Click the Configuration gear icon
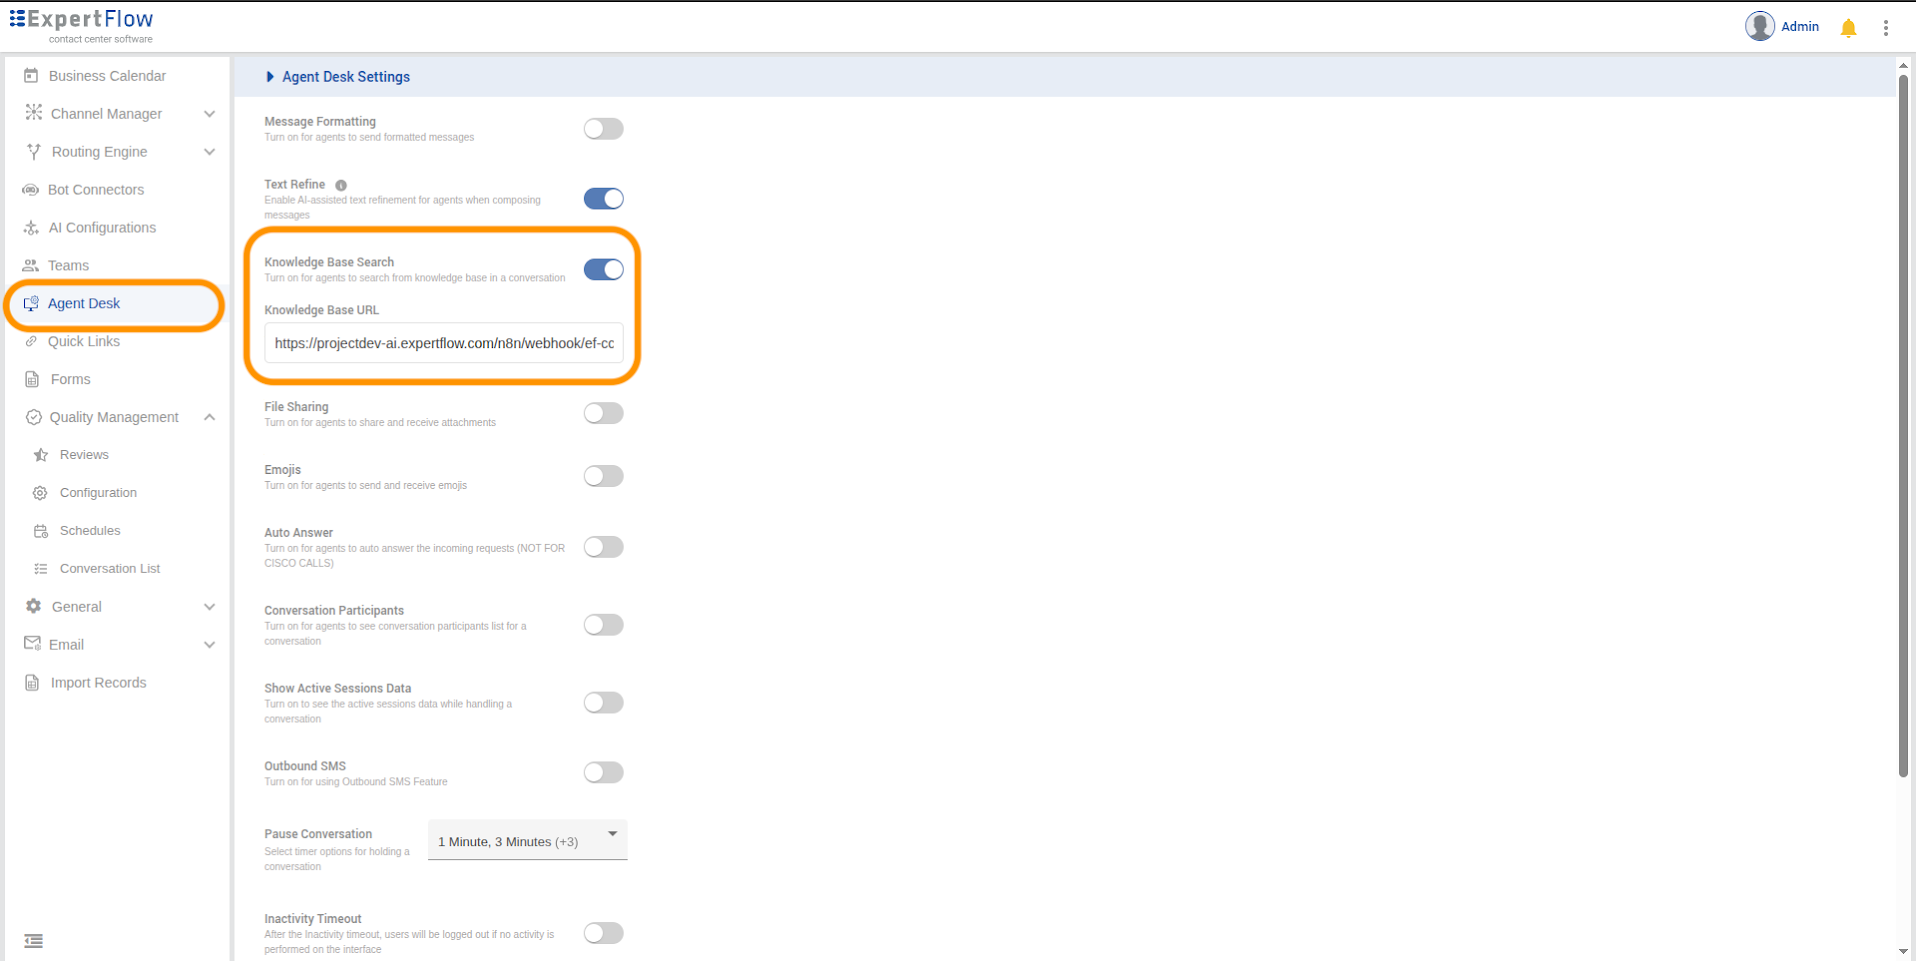 pos(40,493)
